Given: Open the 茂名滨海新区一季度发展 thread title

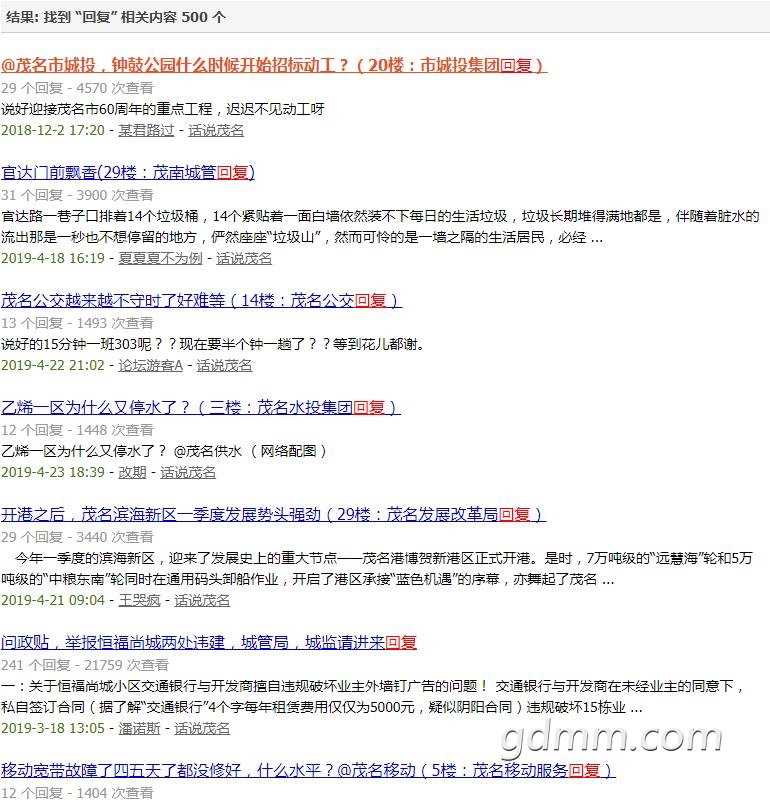Looking at the screenshot, I should (273, 514).
